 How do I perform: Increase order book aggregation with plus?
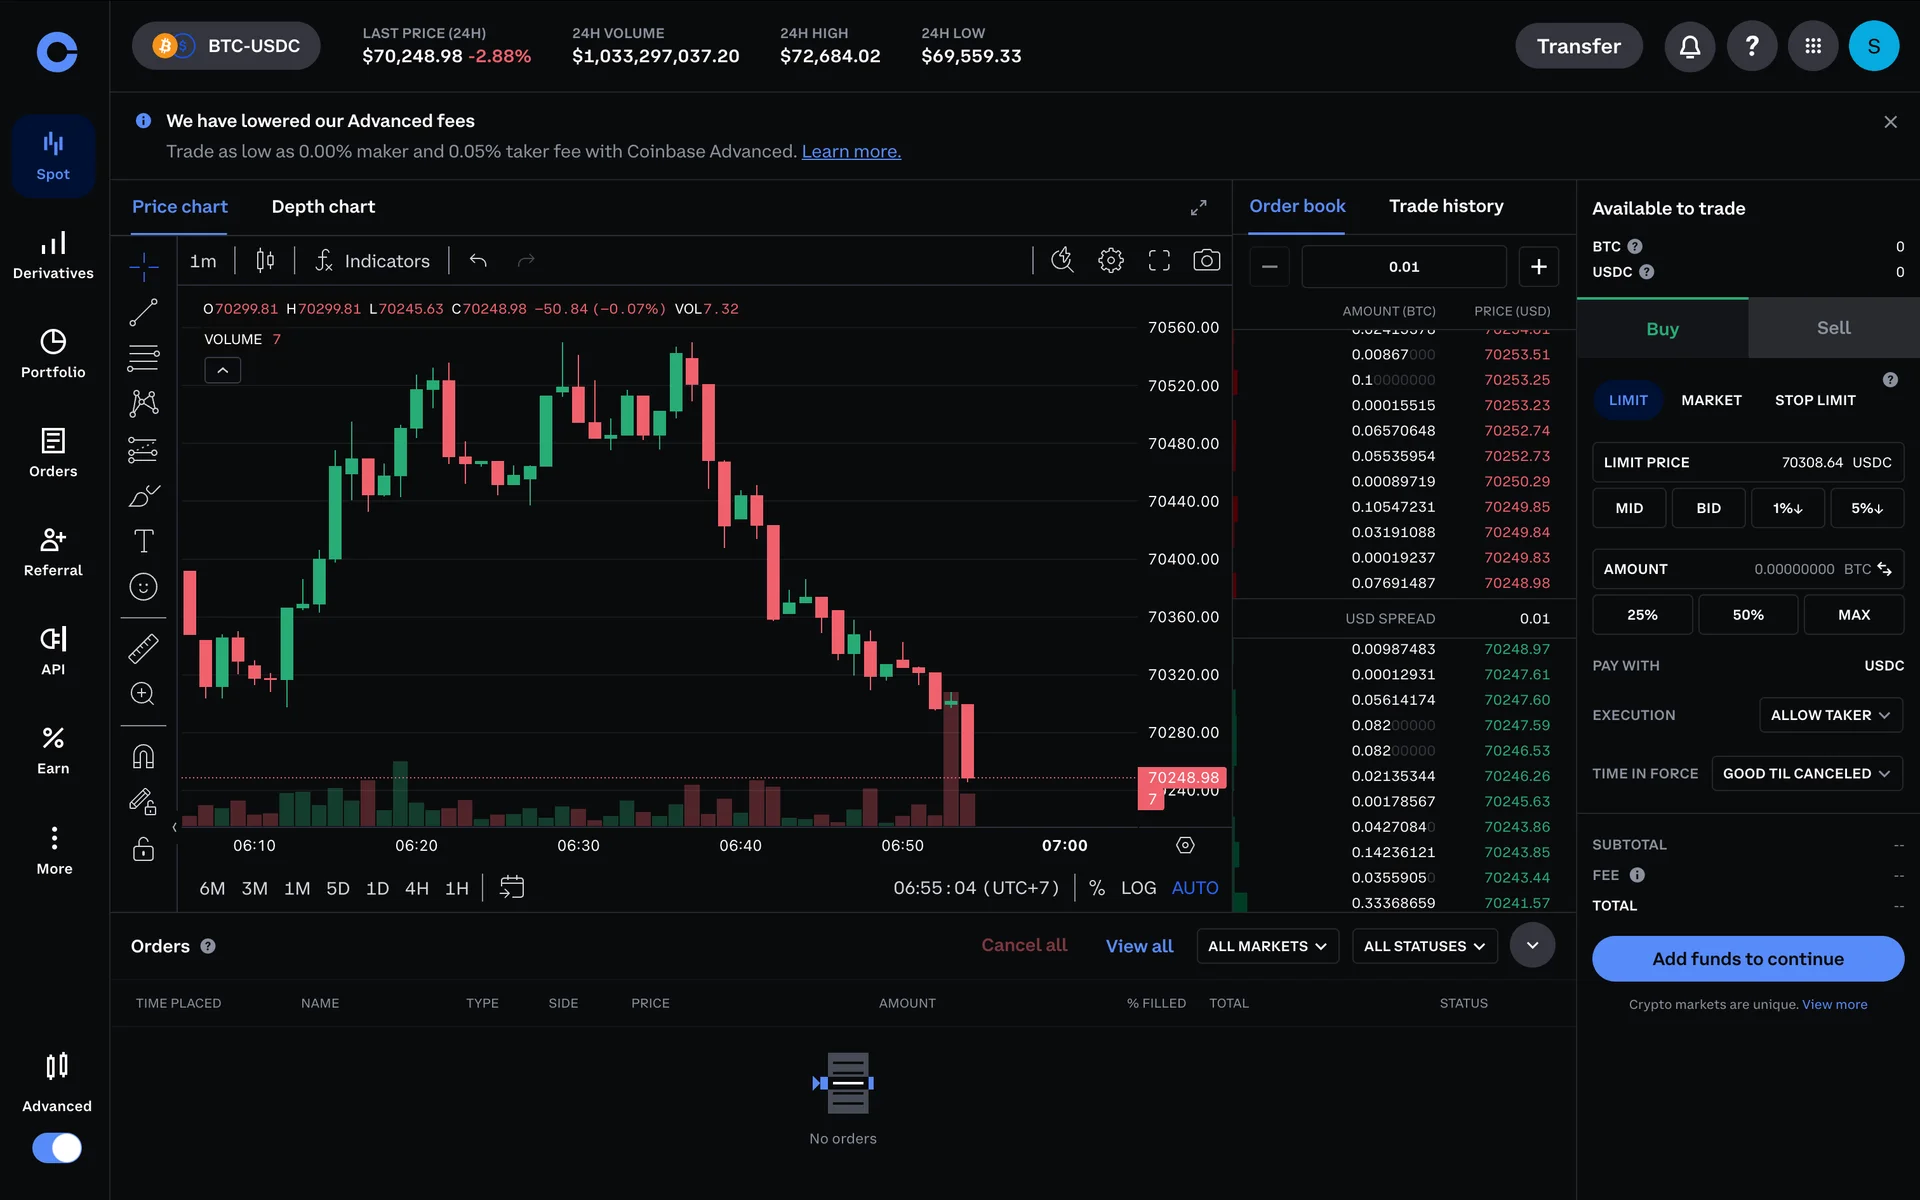(x=1538, y=267)
